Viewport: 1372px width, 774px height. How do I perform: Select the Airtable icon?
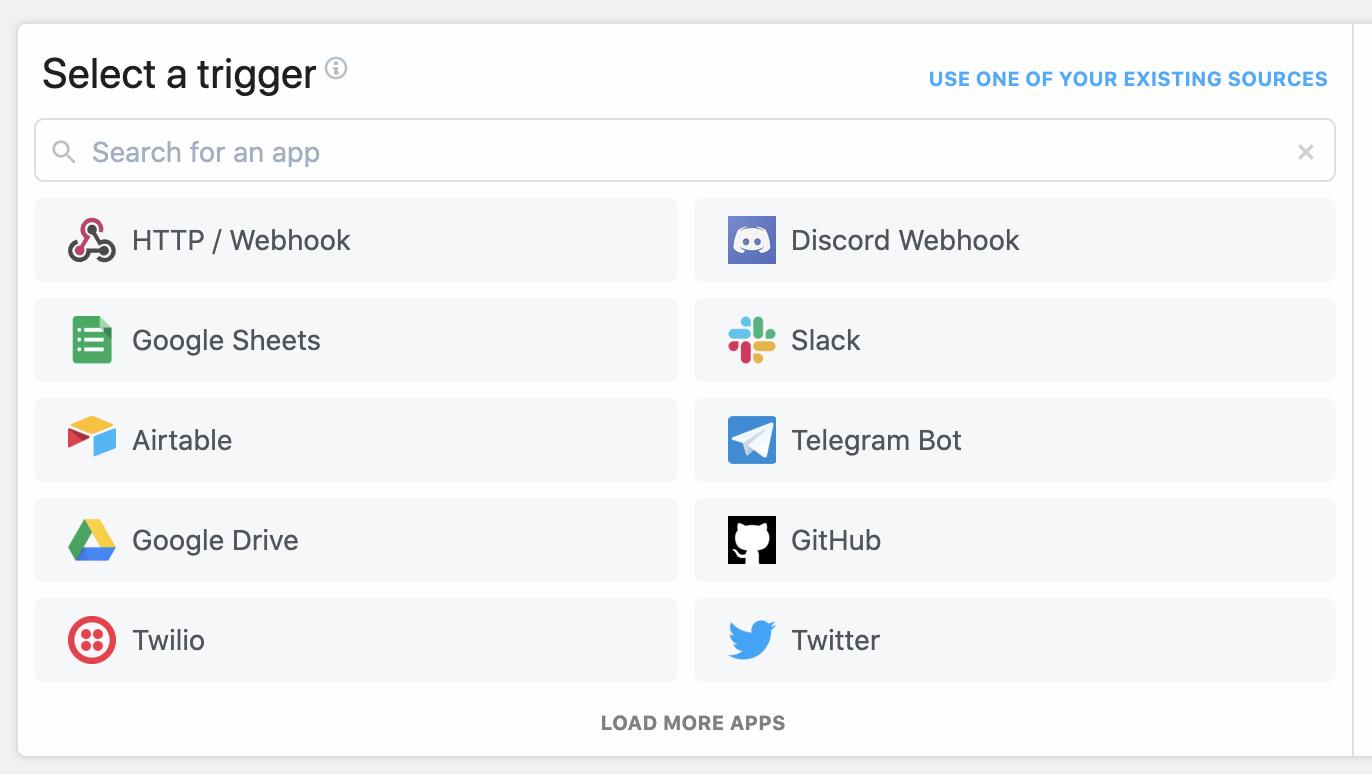(91, 440)
